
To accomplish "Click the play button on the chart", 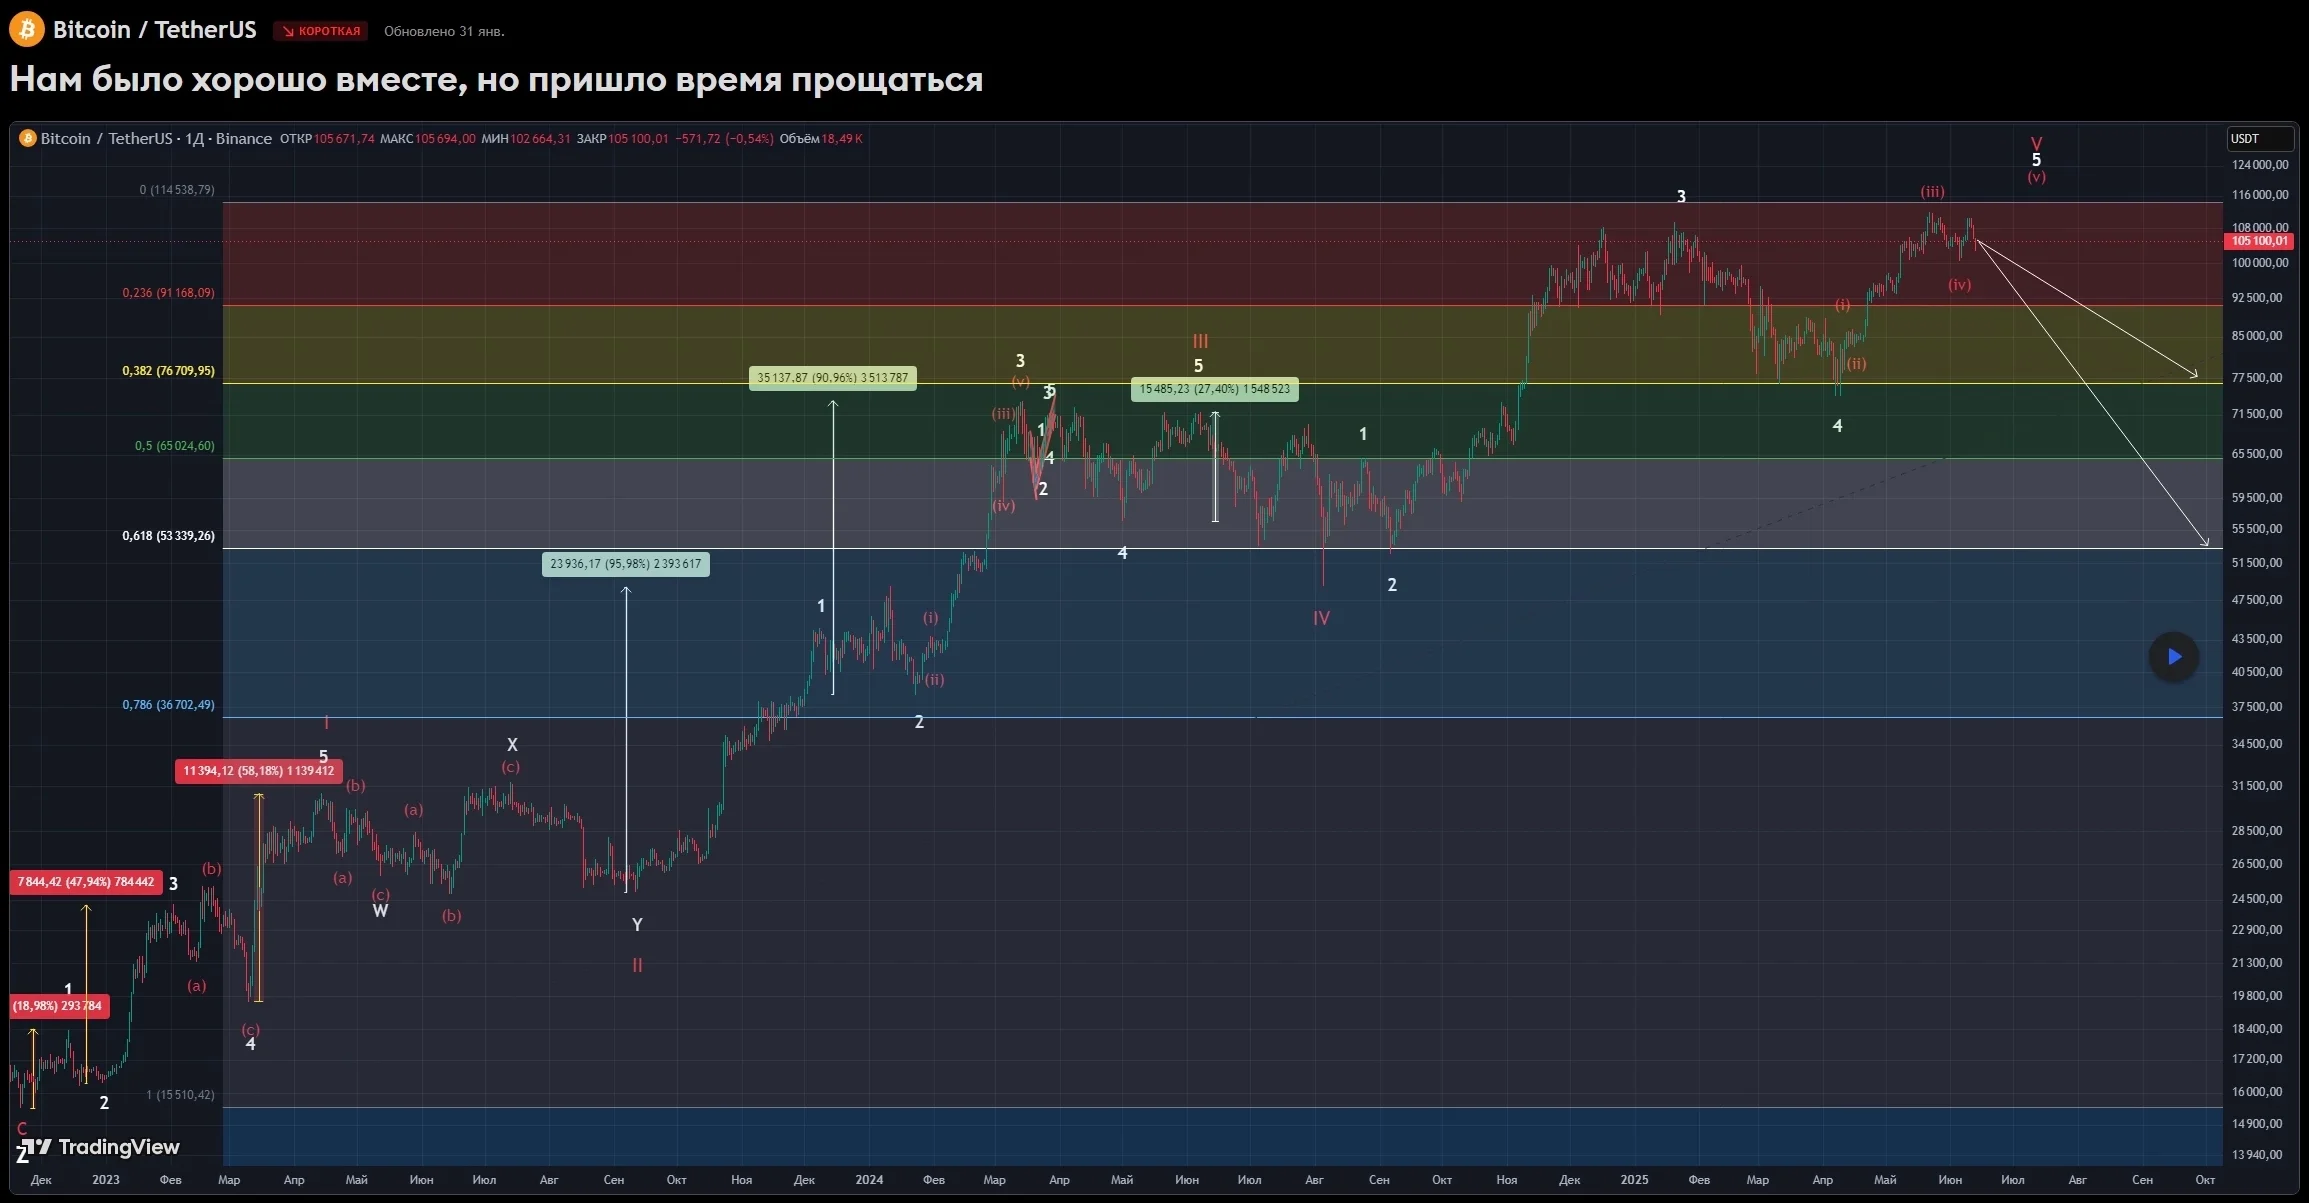I will (x=2173, y=657).
